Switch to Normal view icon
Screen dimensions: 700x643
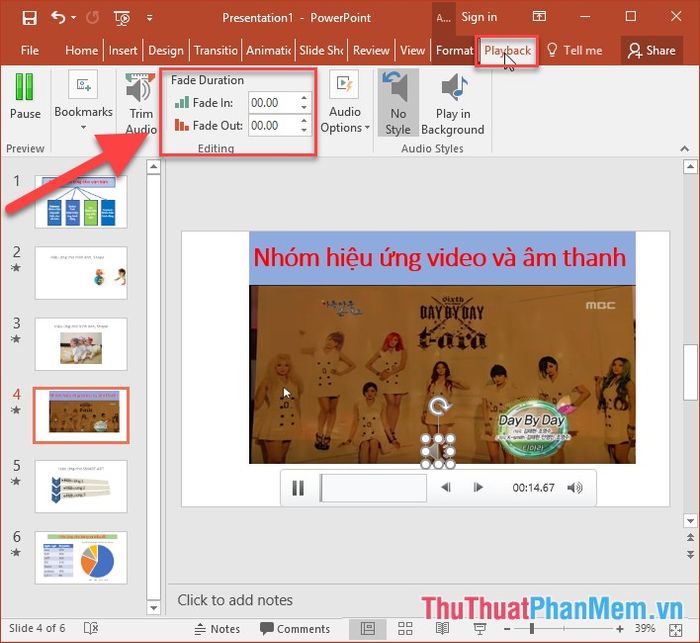click(x=368, y=629)
